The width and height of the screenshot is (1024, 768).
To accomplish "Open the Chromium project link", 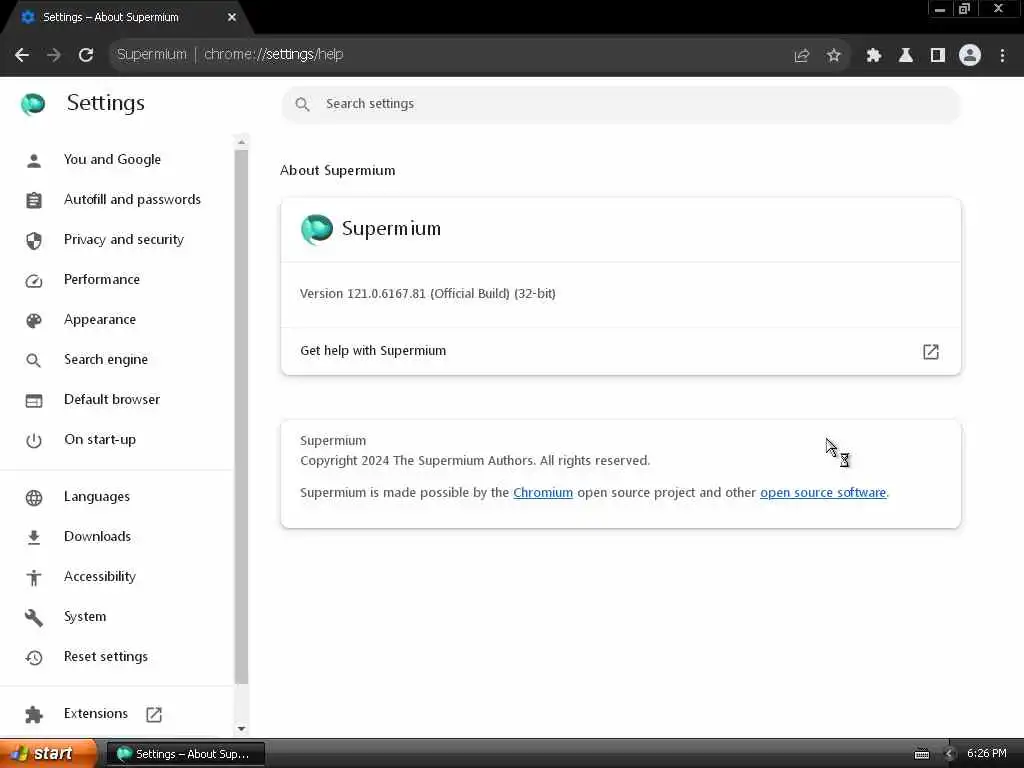I will [543, 492].
